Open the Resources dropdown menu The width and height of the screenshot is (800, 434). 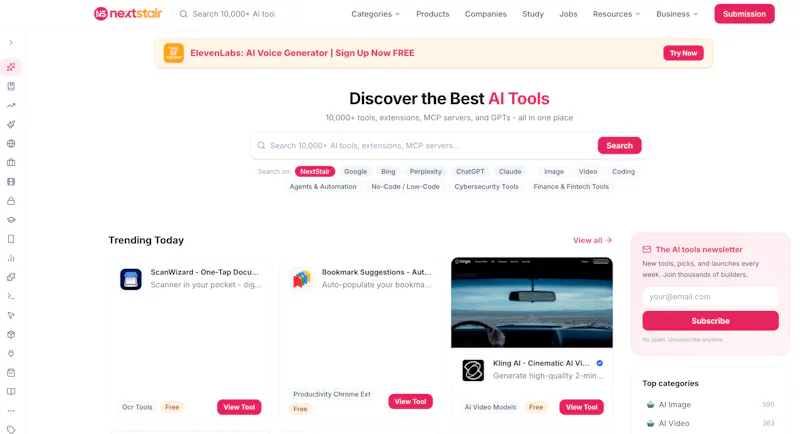pyautogui.click(x=616, y=14)
